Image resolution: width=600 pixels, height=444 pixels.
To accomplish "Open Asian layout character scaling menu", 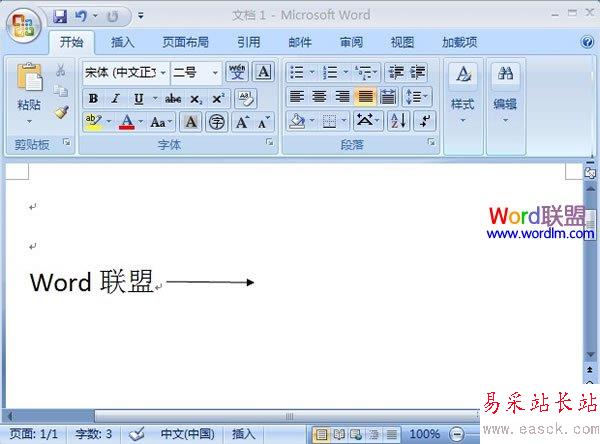I will pyautogui.click(x=368, y=121).
